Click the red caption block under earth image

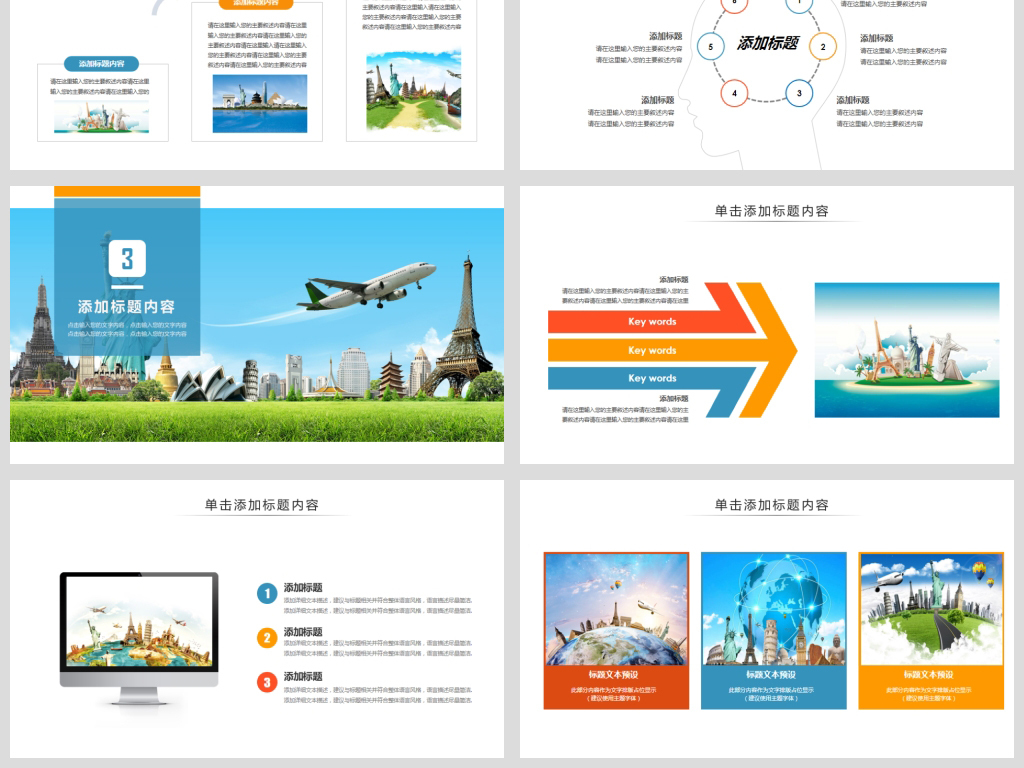(616, 686)
